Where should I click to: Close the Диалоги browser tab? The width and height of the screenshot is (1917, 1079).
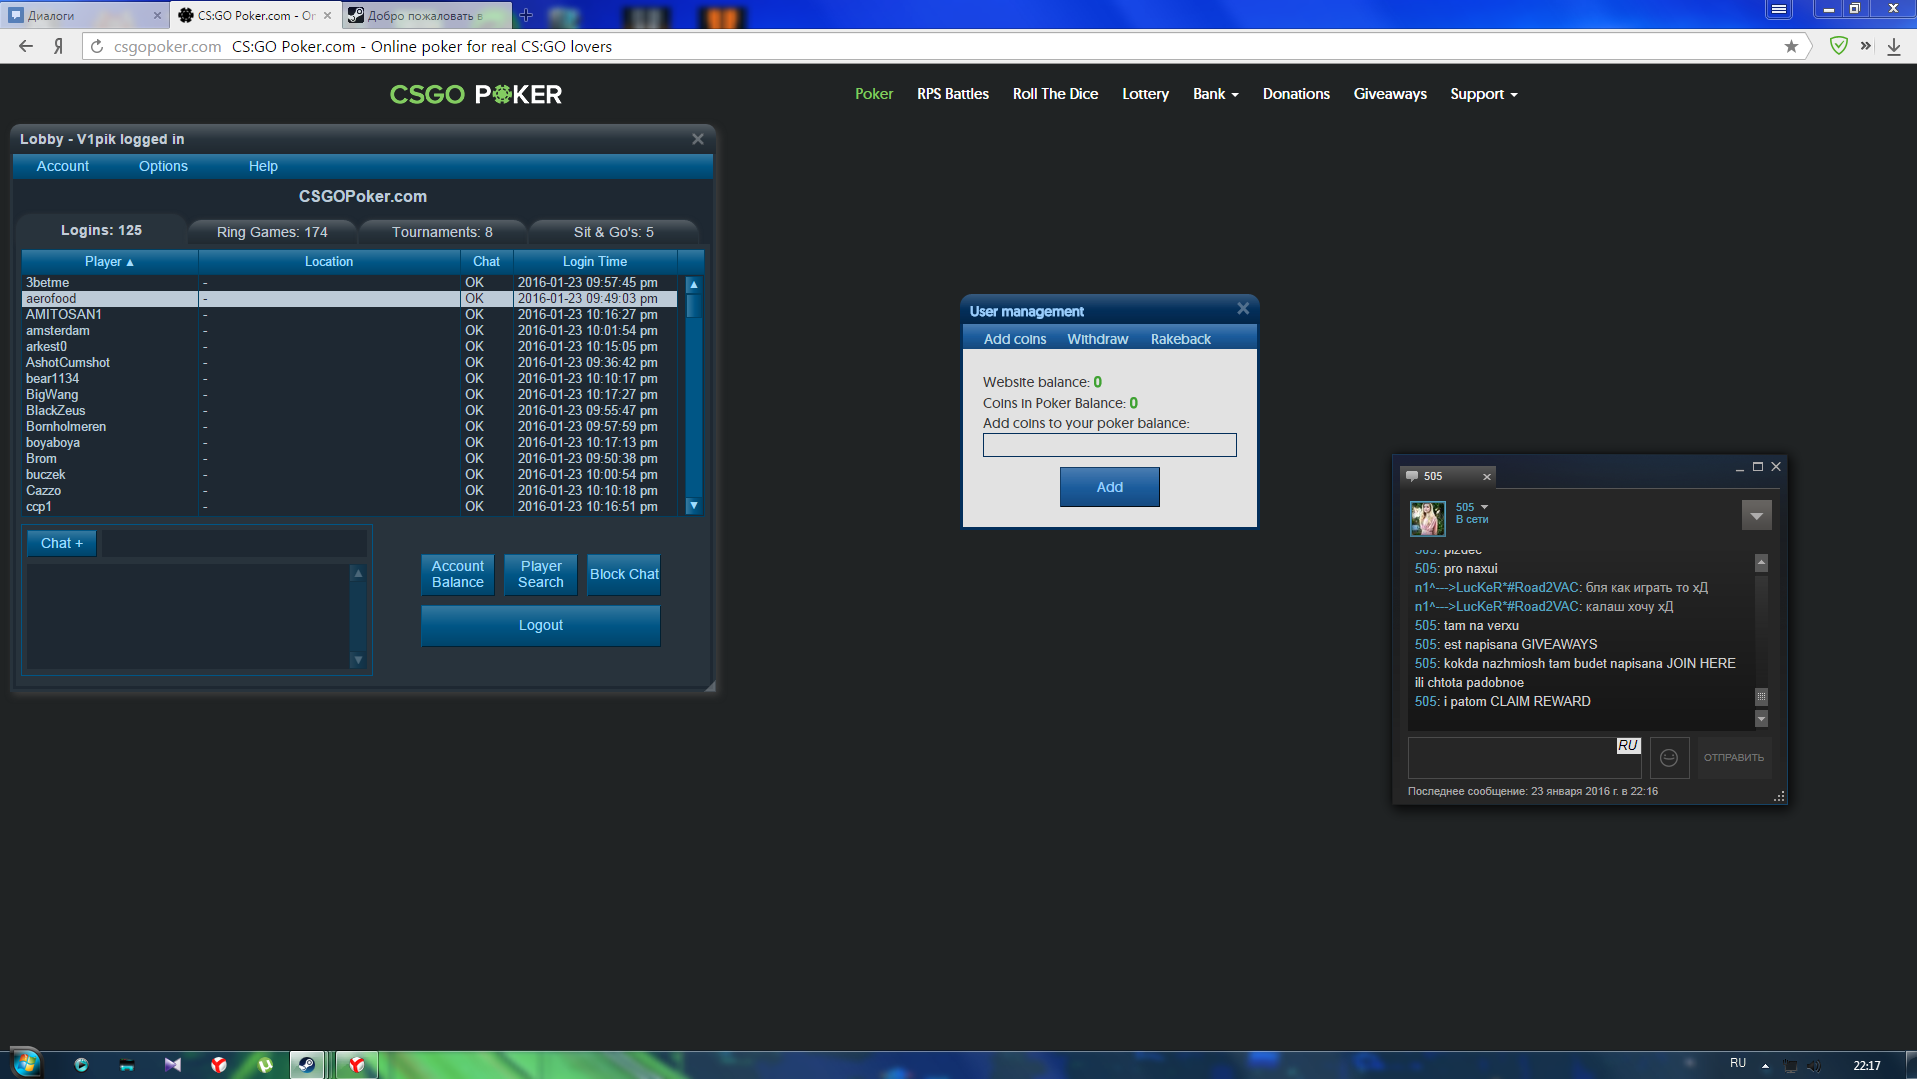coord(157,15)
